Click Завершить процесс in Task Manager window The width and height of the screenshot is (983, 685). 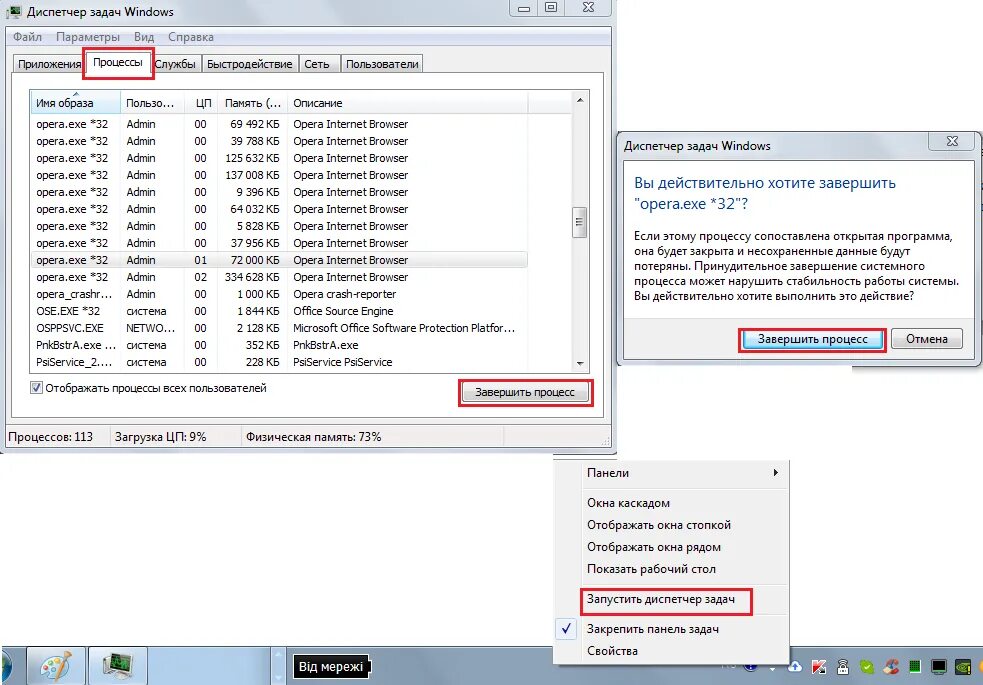click(525, 392)
